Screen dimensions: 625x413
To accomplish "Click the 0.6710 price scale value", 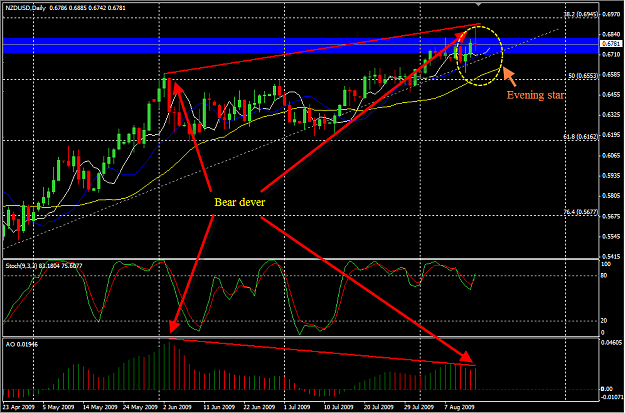I will tap(611, 54).
